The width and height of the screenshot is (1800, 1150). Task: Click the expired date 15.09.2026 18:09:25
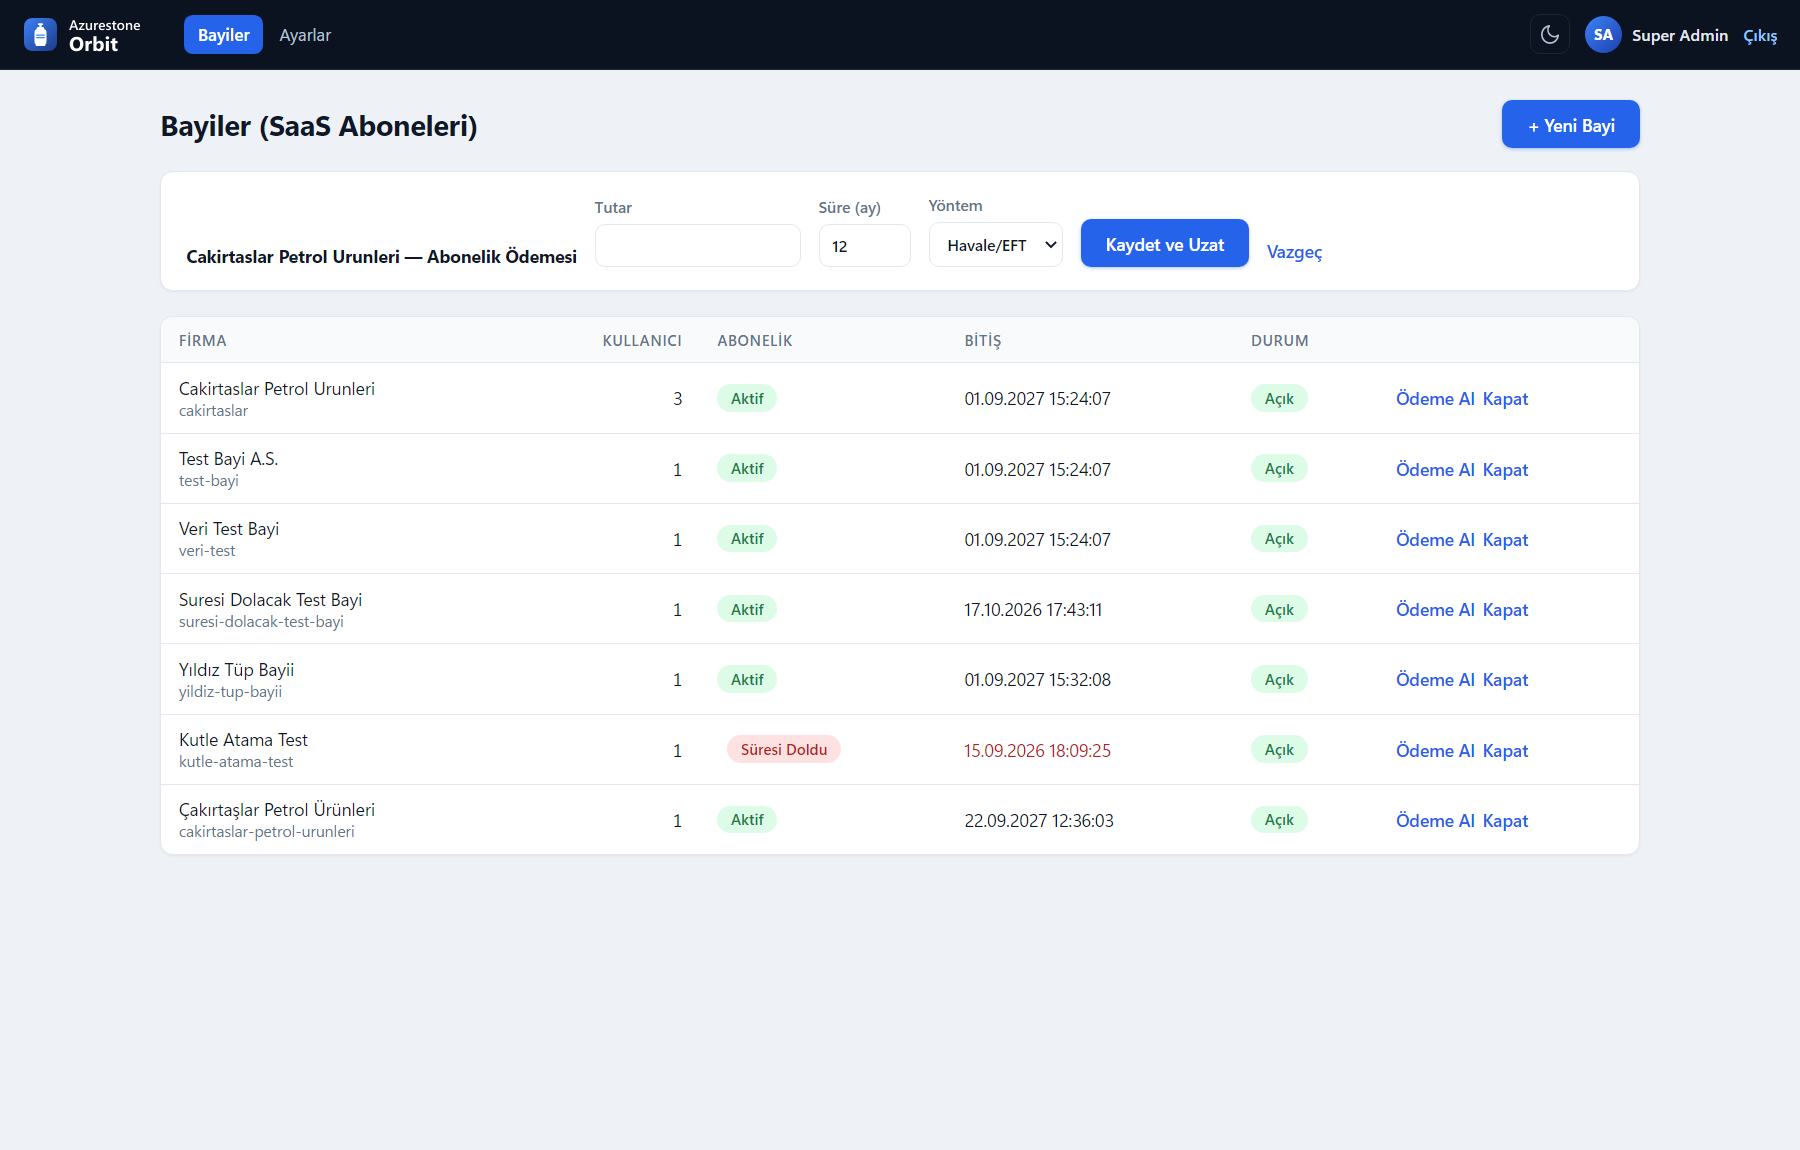tap(1037, 751)
